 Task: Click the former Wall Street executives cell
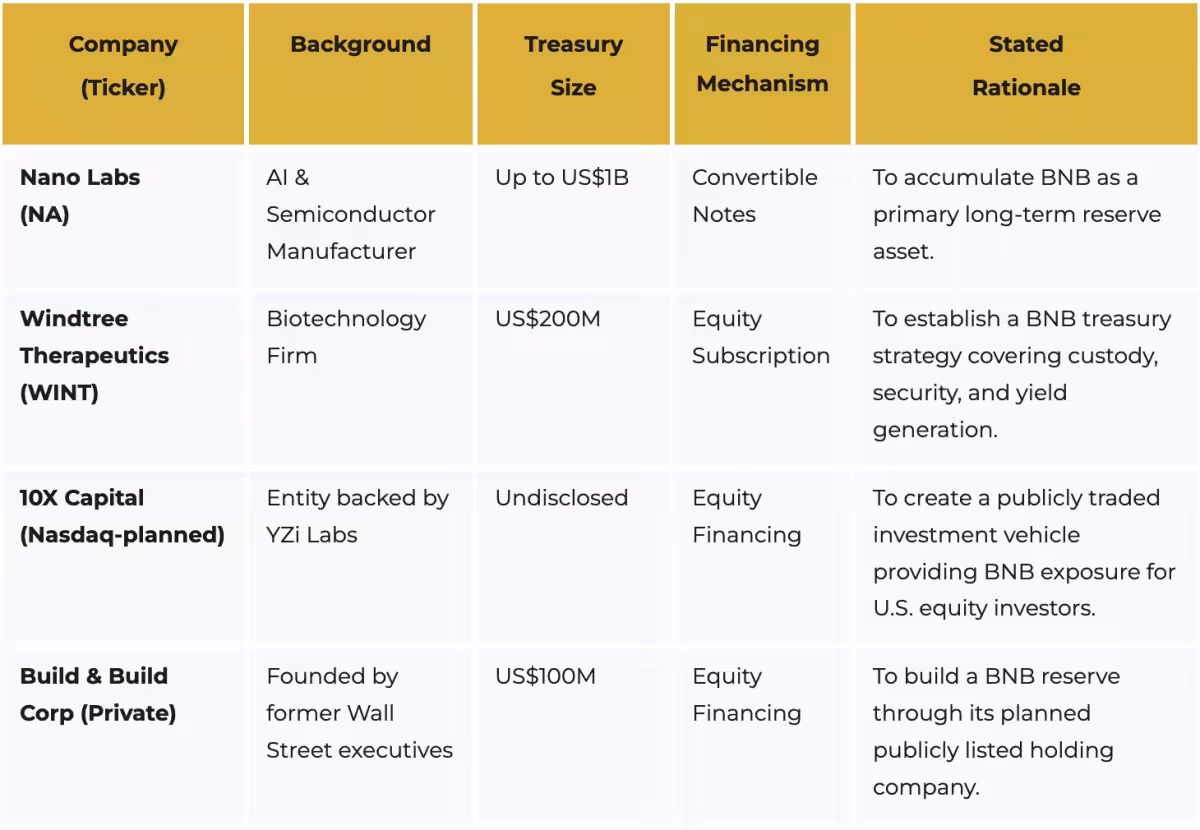[x=359, y=713]
